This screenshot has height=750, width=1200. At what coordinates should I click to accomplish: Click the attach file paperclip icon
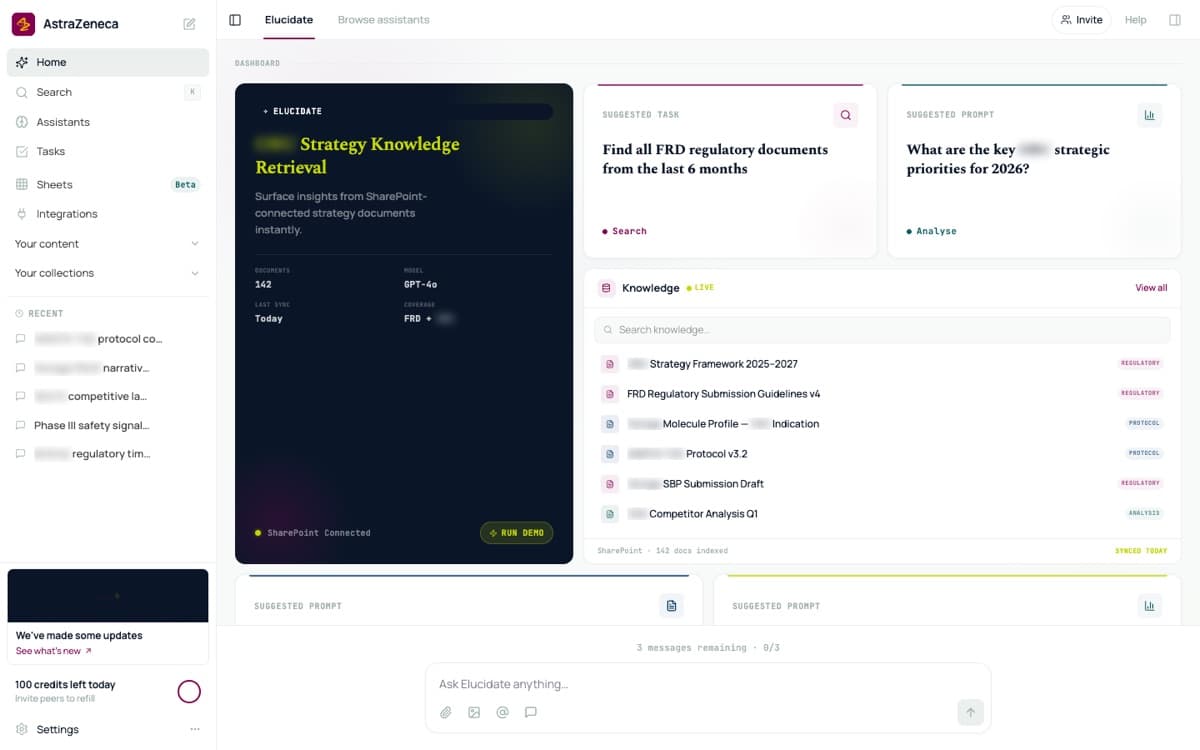(x=446, y=712)
